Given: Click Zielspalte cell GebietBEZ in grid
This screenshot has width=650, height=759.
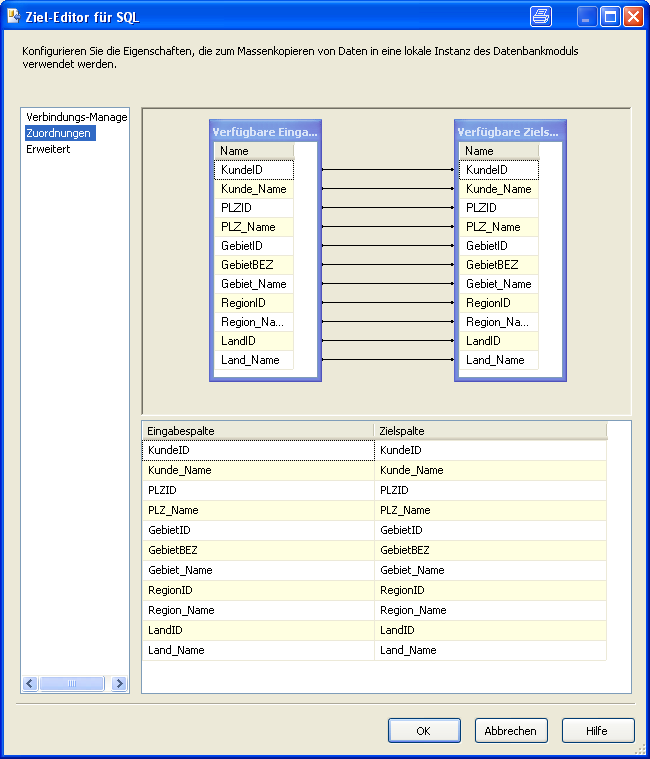Looking at the screenshot, I should (490, 550).
